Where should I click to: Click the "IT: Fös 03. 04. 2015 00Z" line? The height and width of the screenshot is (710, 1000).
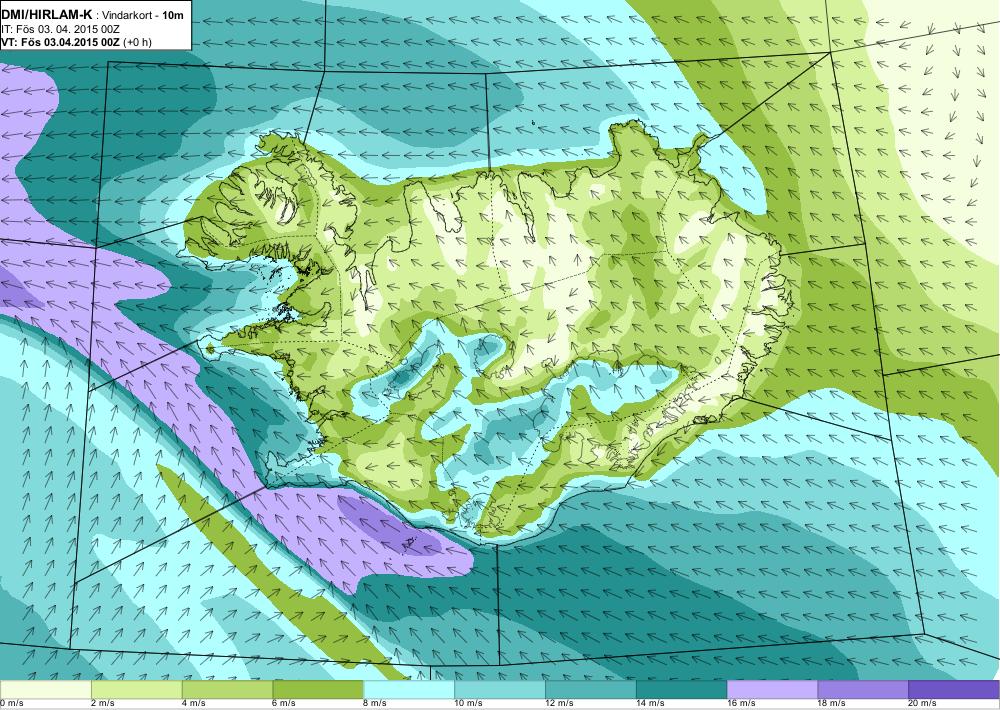coord(61,29)
